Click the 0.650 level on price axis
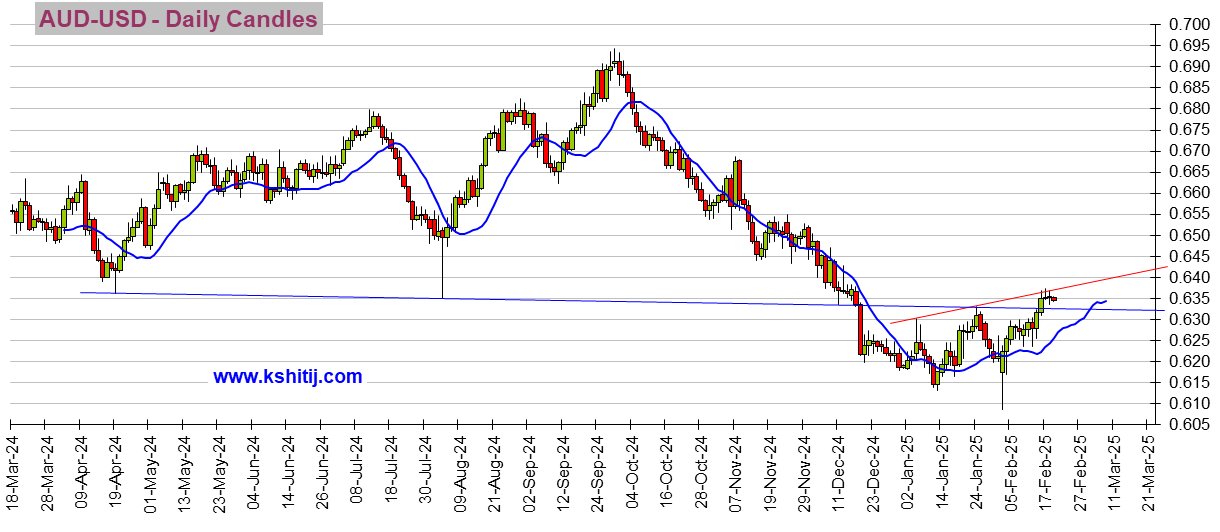This screenshot has height=532, width=1220. pyautogui.click(x=1190, y=235)
